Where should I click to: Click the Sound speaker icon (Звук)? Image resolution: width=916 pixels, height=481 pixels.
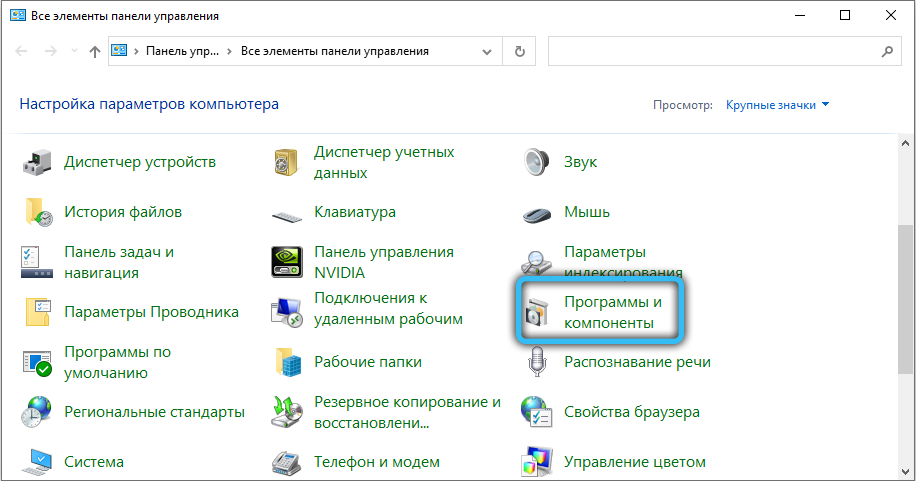[538, 162]
